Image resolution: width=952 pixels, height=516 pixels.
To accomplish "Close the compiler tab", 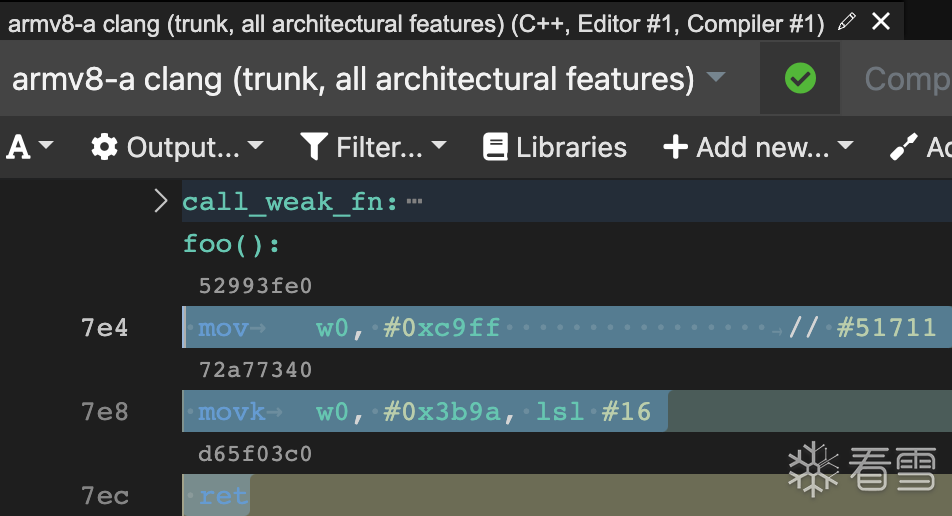I will pyautogui.click(x=881, y=21).
